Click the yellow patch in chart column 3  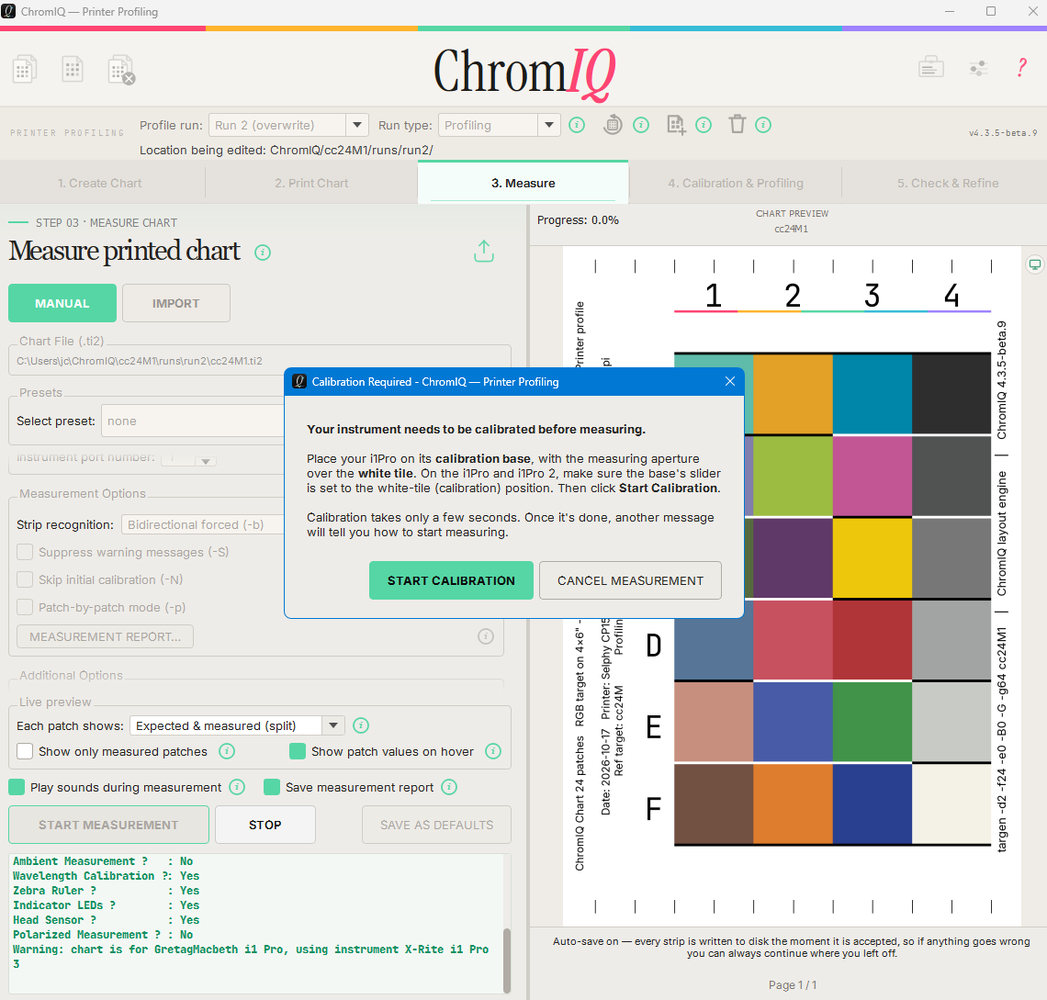pos(872,558)
